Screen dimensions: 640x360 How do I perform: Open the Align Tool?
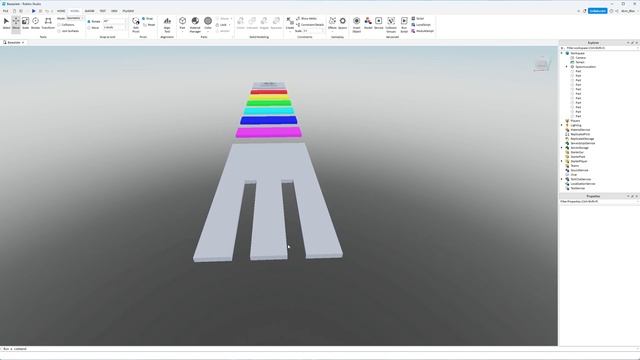click(x=167, y=24)
